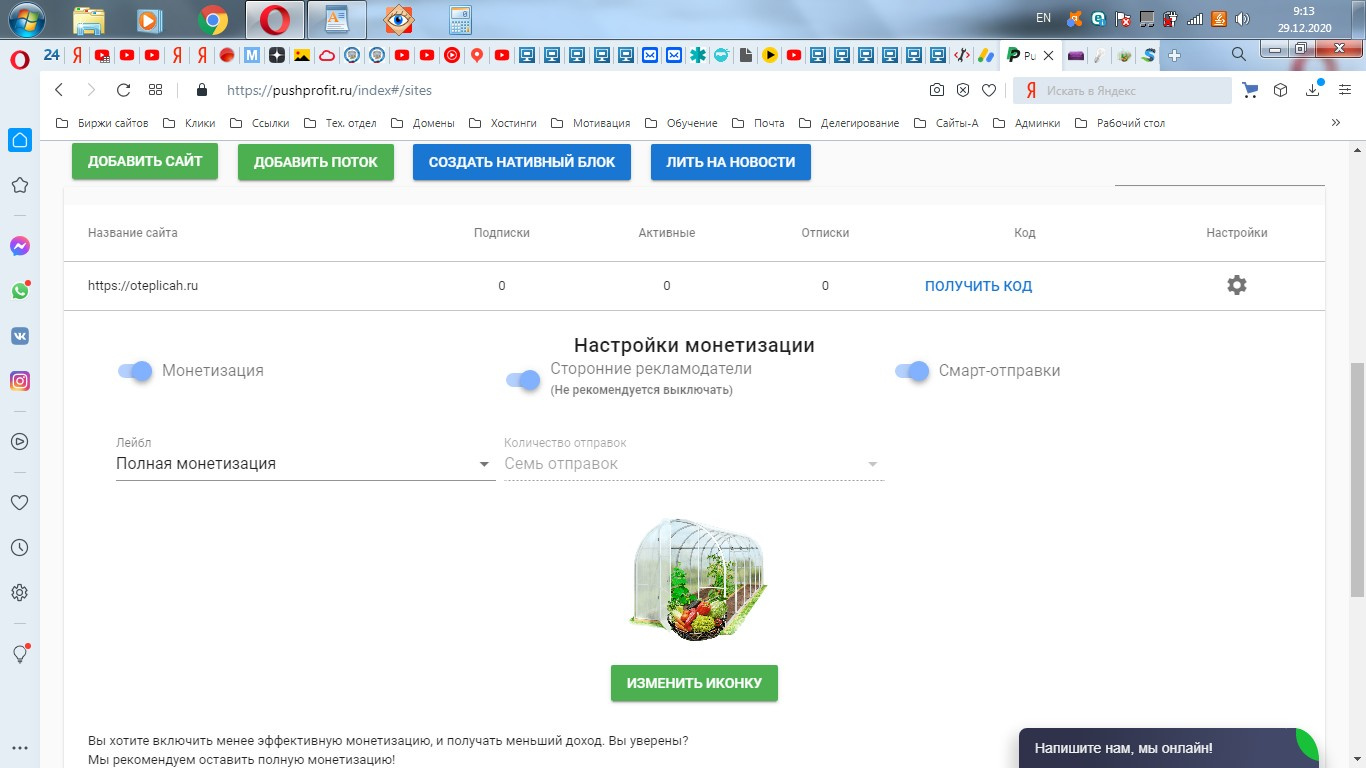Open site settings gear for oteplicah.ru
Screen dimensions: 1366x768
(x=1237, y=285)
